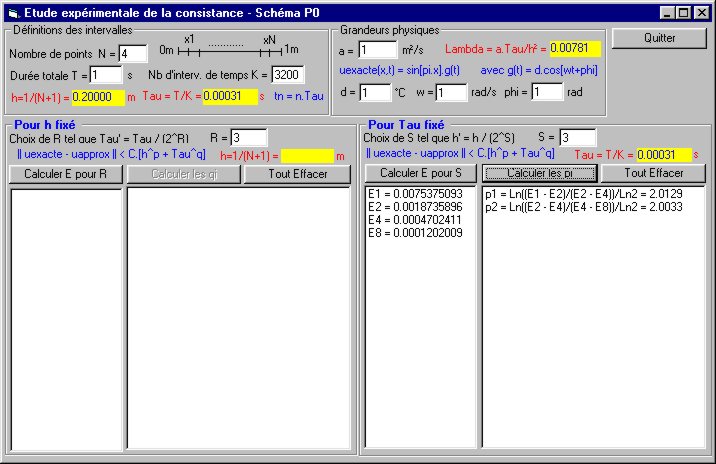Click the Pour Tau fixé heading
716x464 pixels.
pos(406,125)
